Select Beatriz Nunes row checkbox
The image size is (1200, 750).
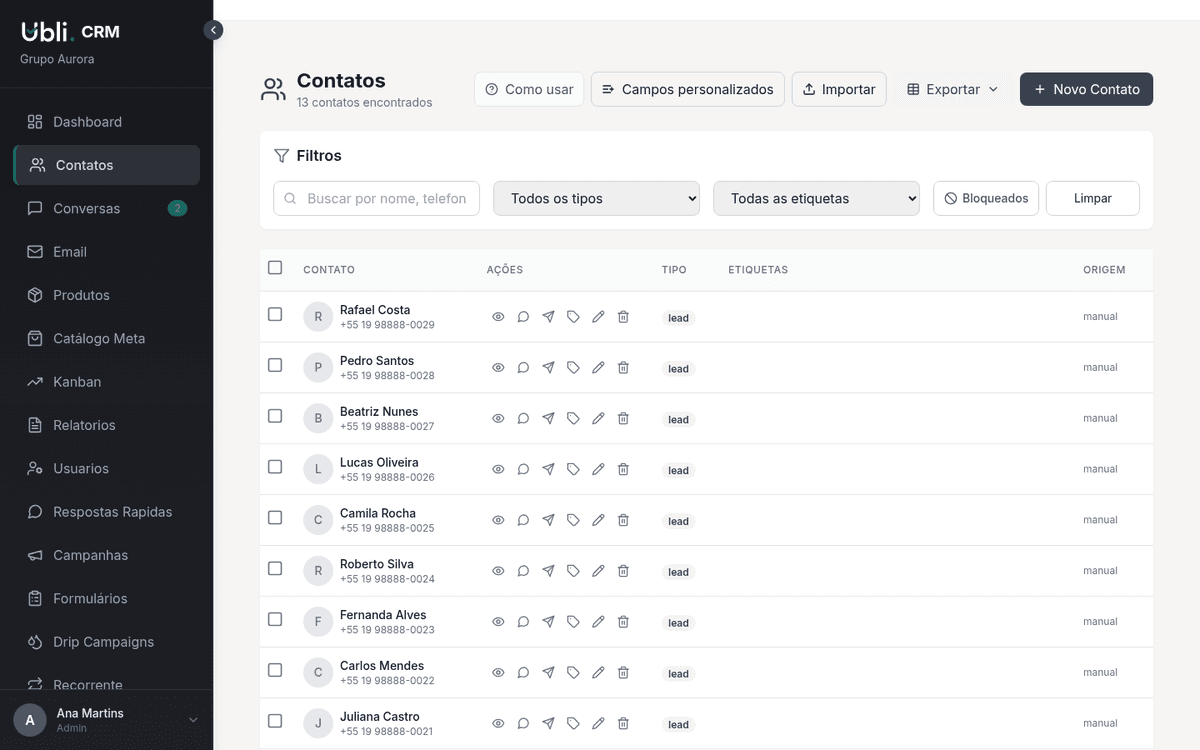coord(275,416)
